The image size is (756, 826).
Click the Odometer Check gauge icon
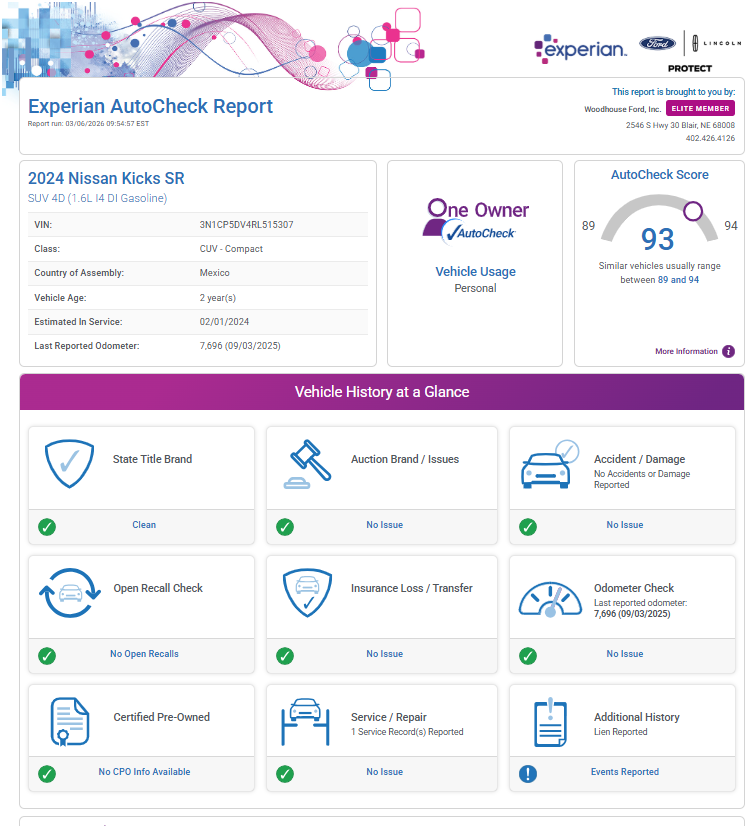[550, 597]
